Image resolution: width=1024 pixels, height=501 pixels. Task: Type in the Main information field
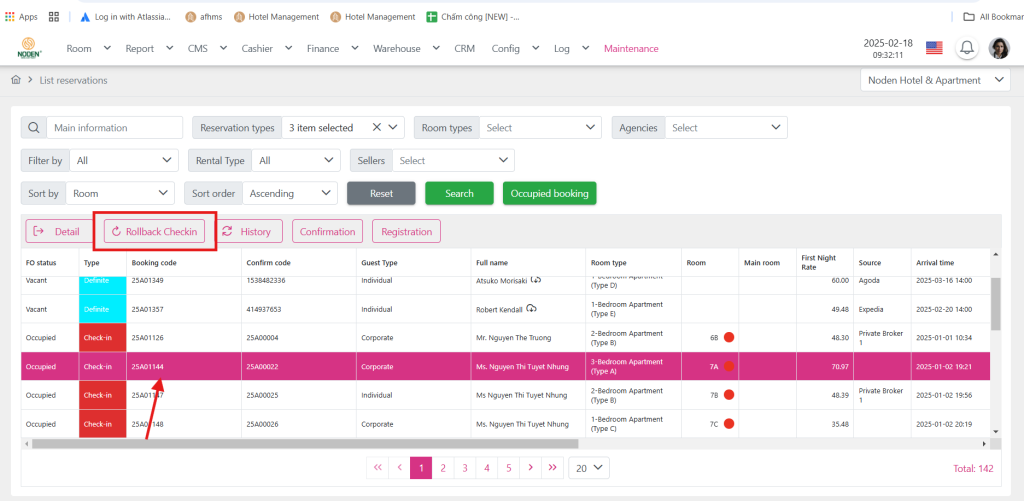point(114,128)
